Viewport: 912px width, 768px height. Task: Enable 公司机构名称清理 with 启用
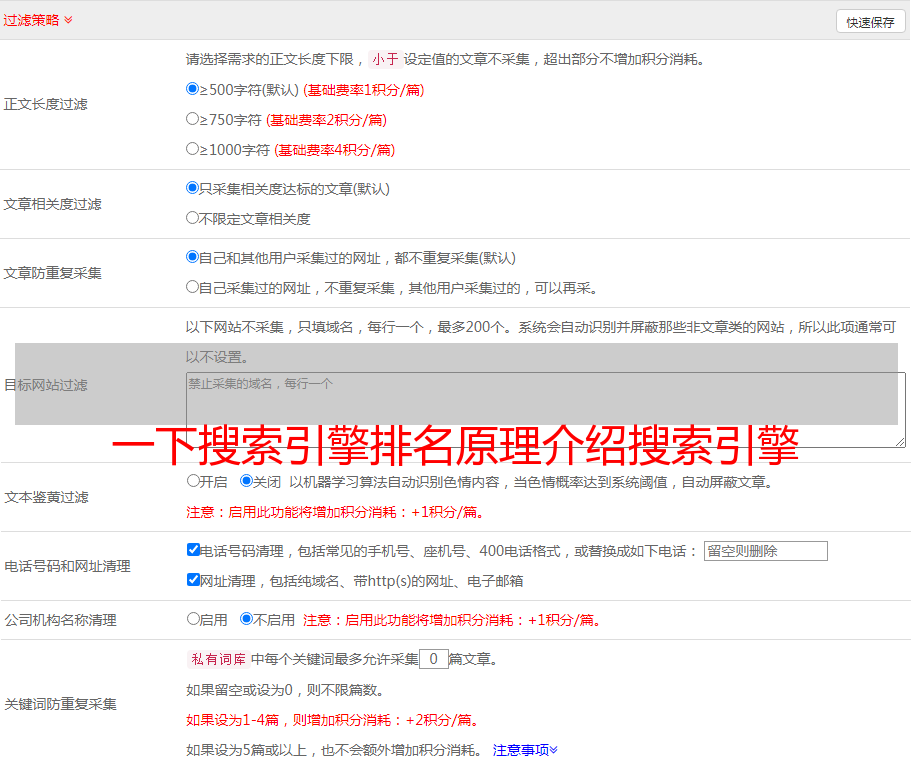tap(193, 619)
